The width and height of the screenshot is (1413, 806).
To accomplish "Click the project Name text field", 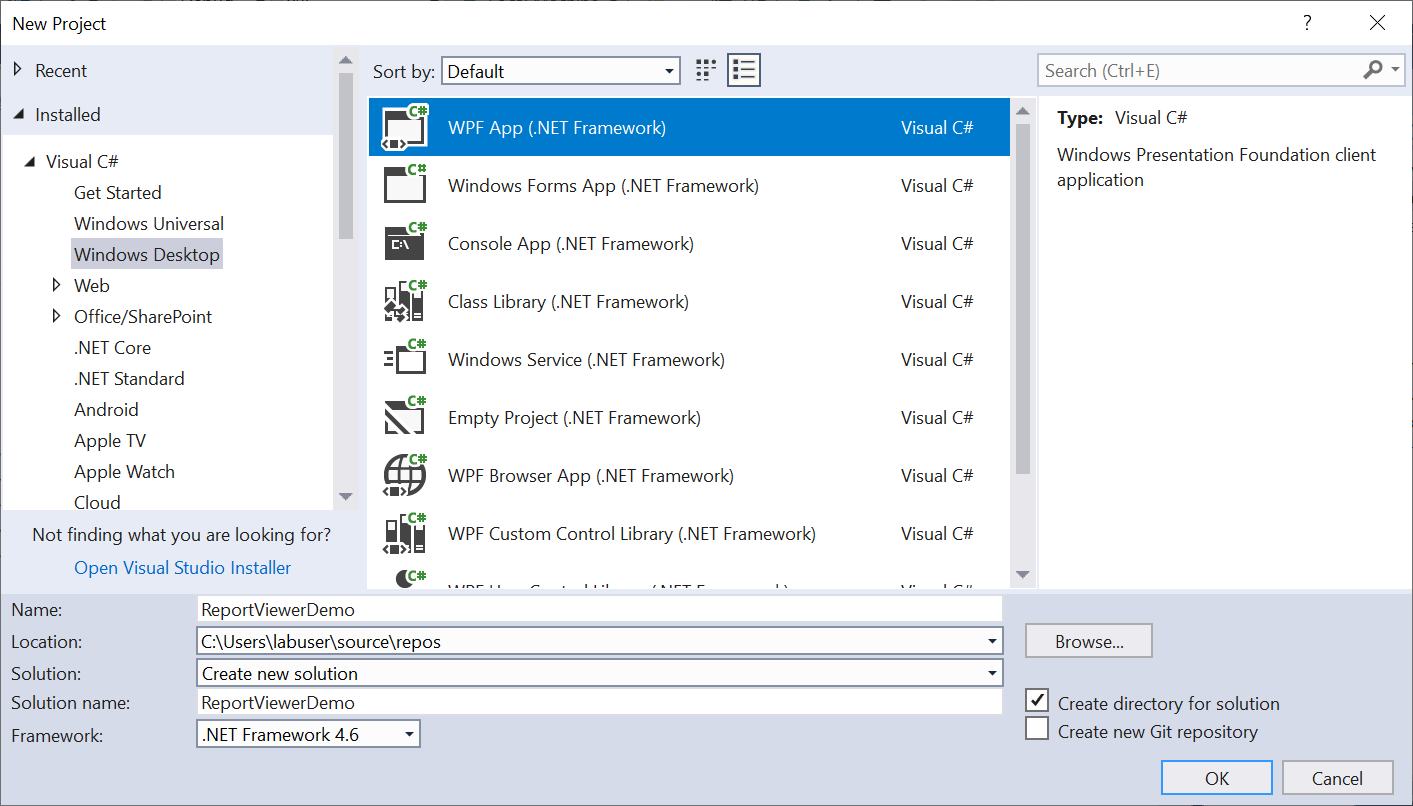I will (600, 609).
